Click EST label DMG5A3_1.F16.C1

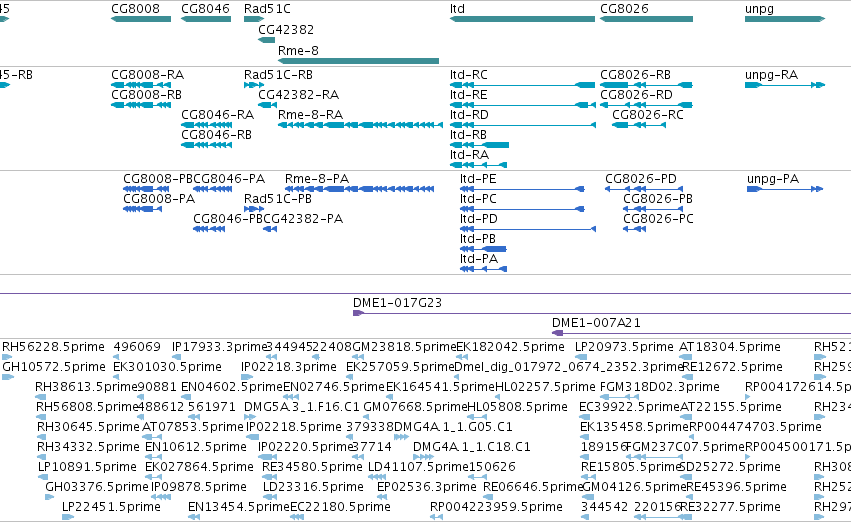(x=302, y=408)
